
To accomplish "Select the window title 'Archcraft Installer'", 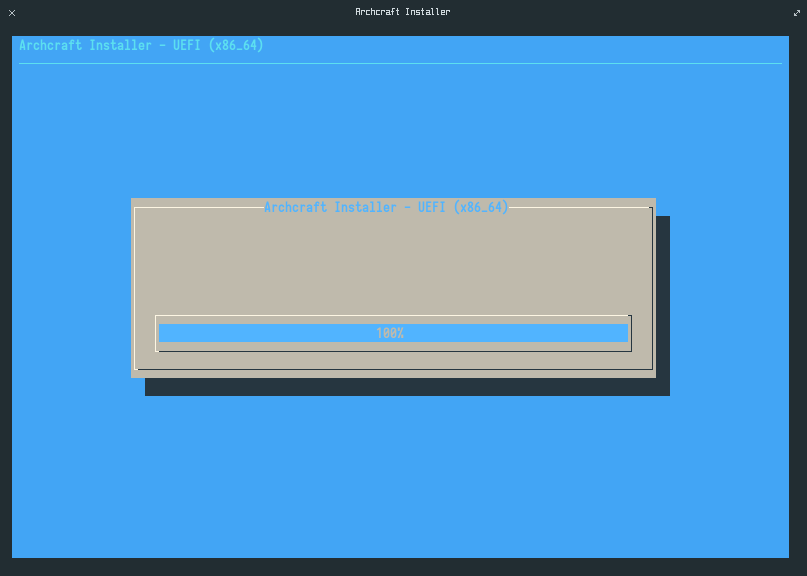I will [x=402, y=12].
